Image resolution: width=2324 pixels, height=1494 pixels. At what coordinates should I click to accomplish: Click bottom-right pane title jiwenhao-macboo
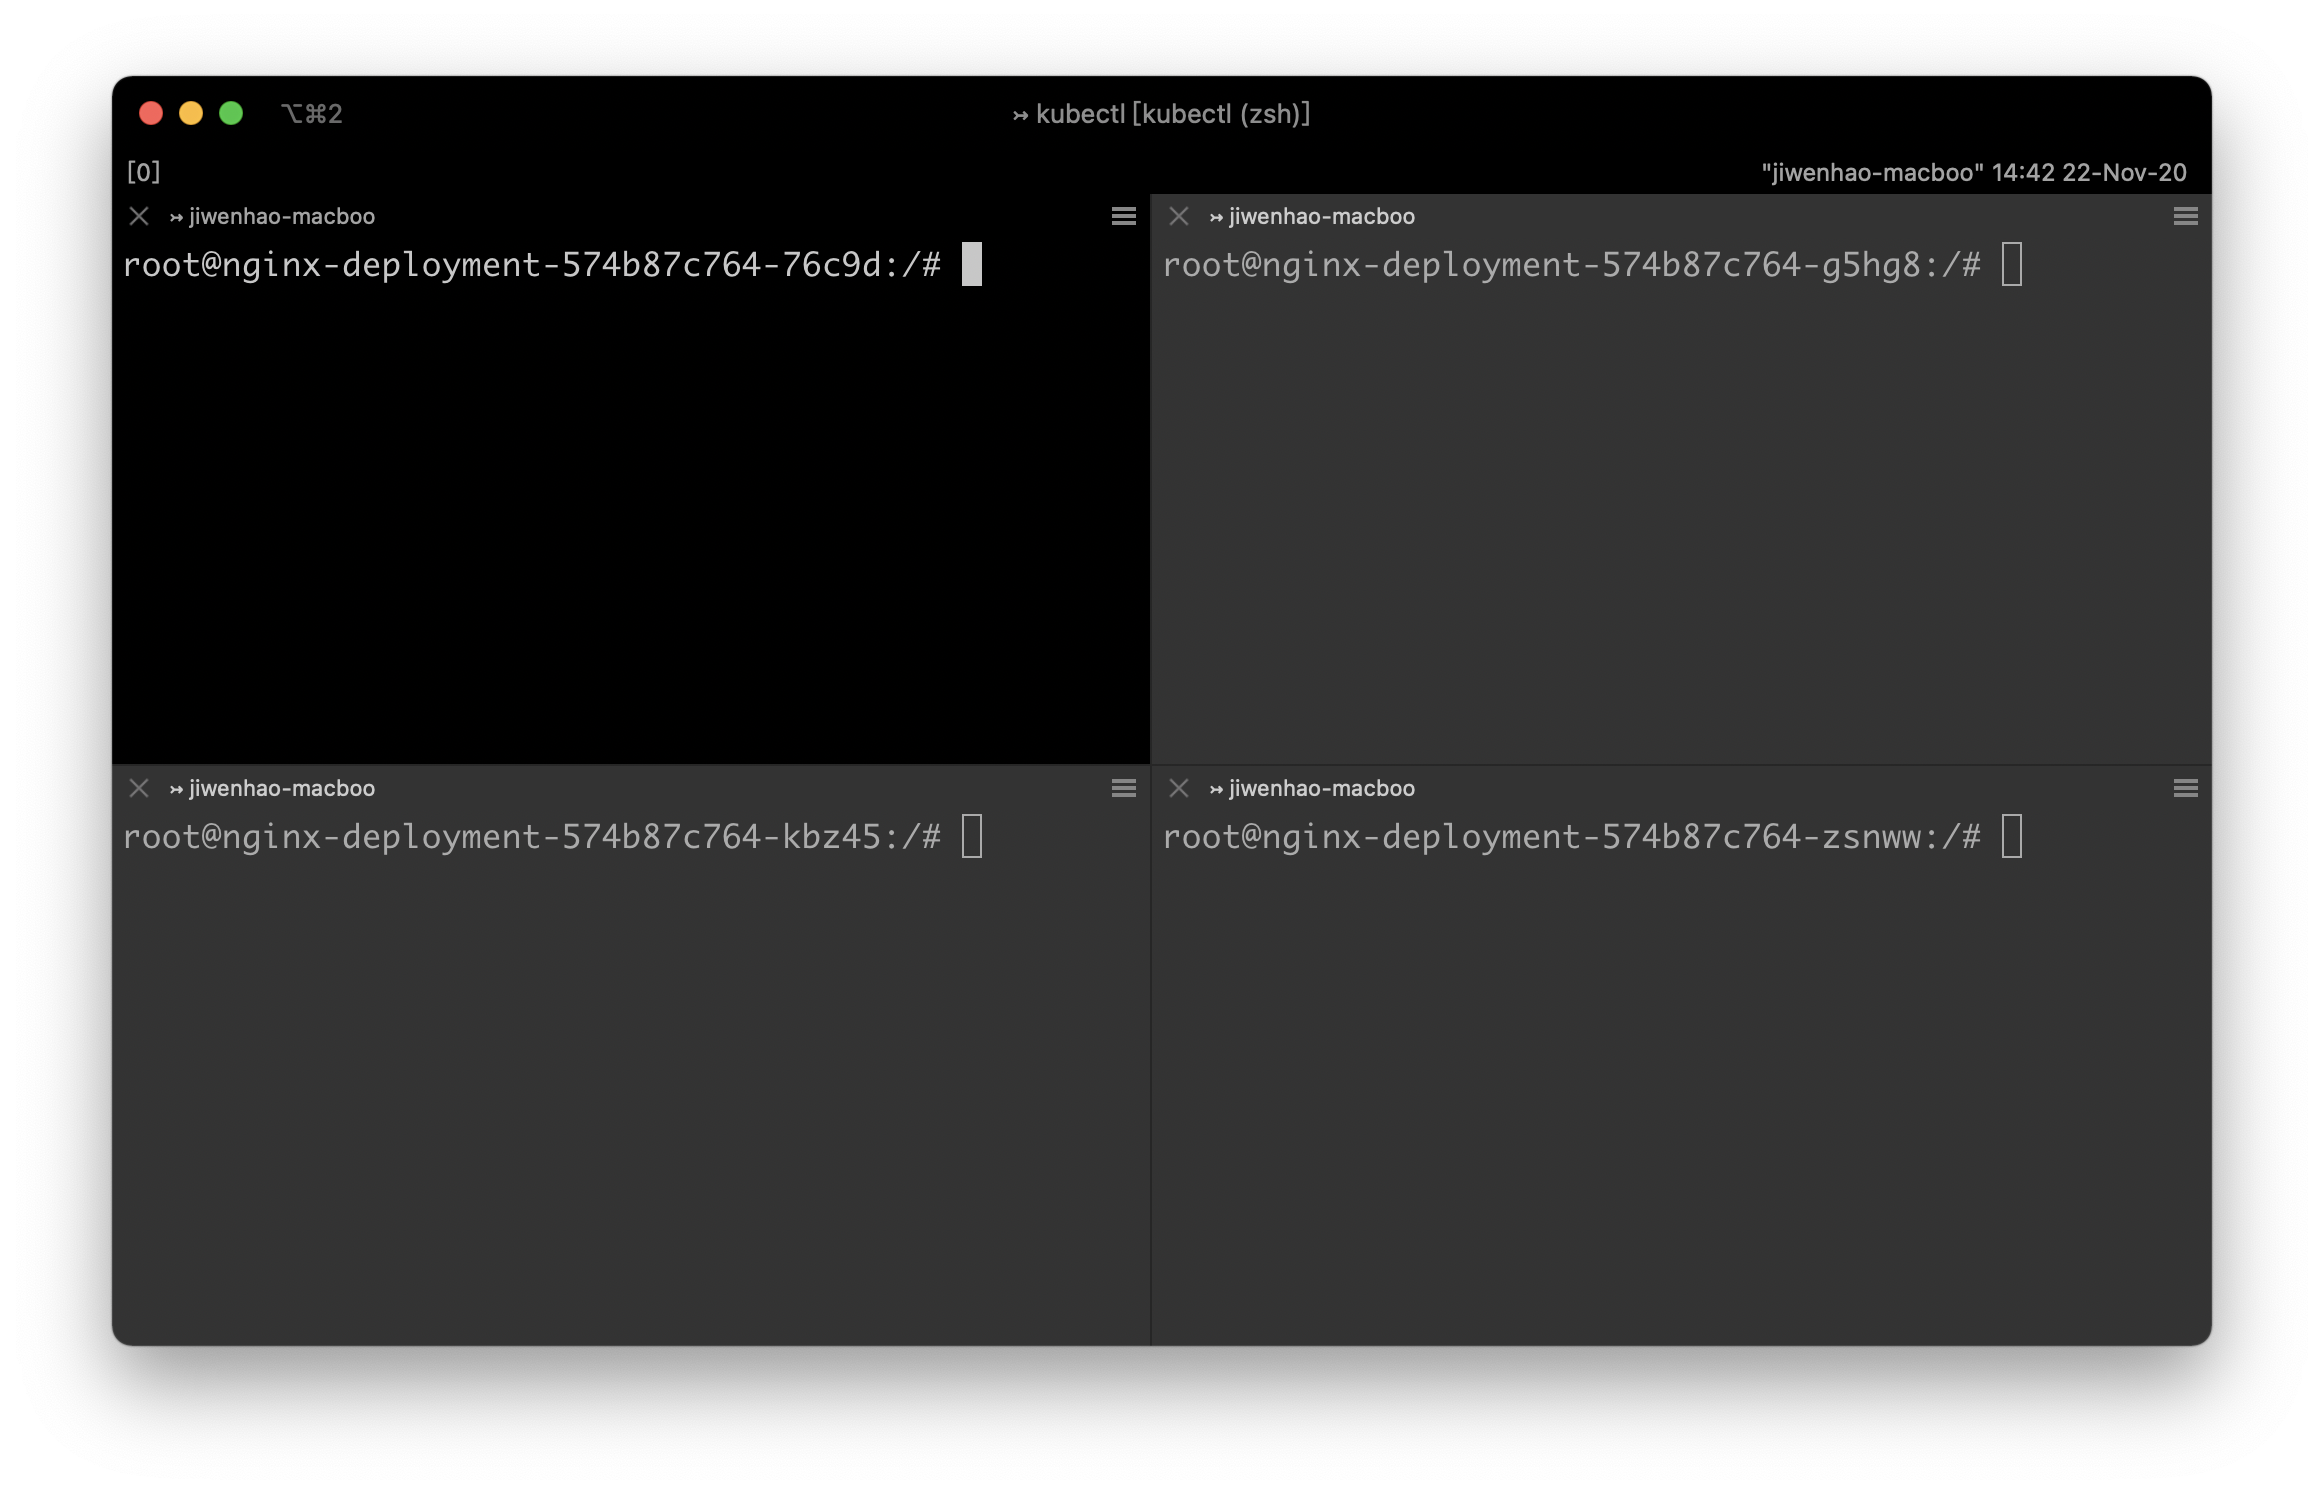1321,788
